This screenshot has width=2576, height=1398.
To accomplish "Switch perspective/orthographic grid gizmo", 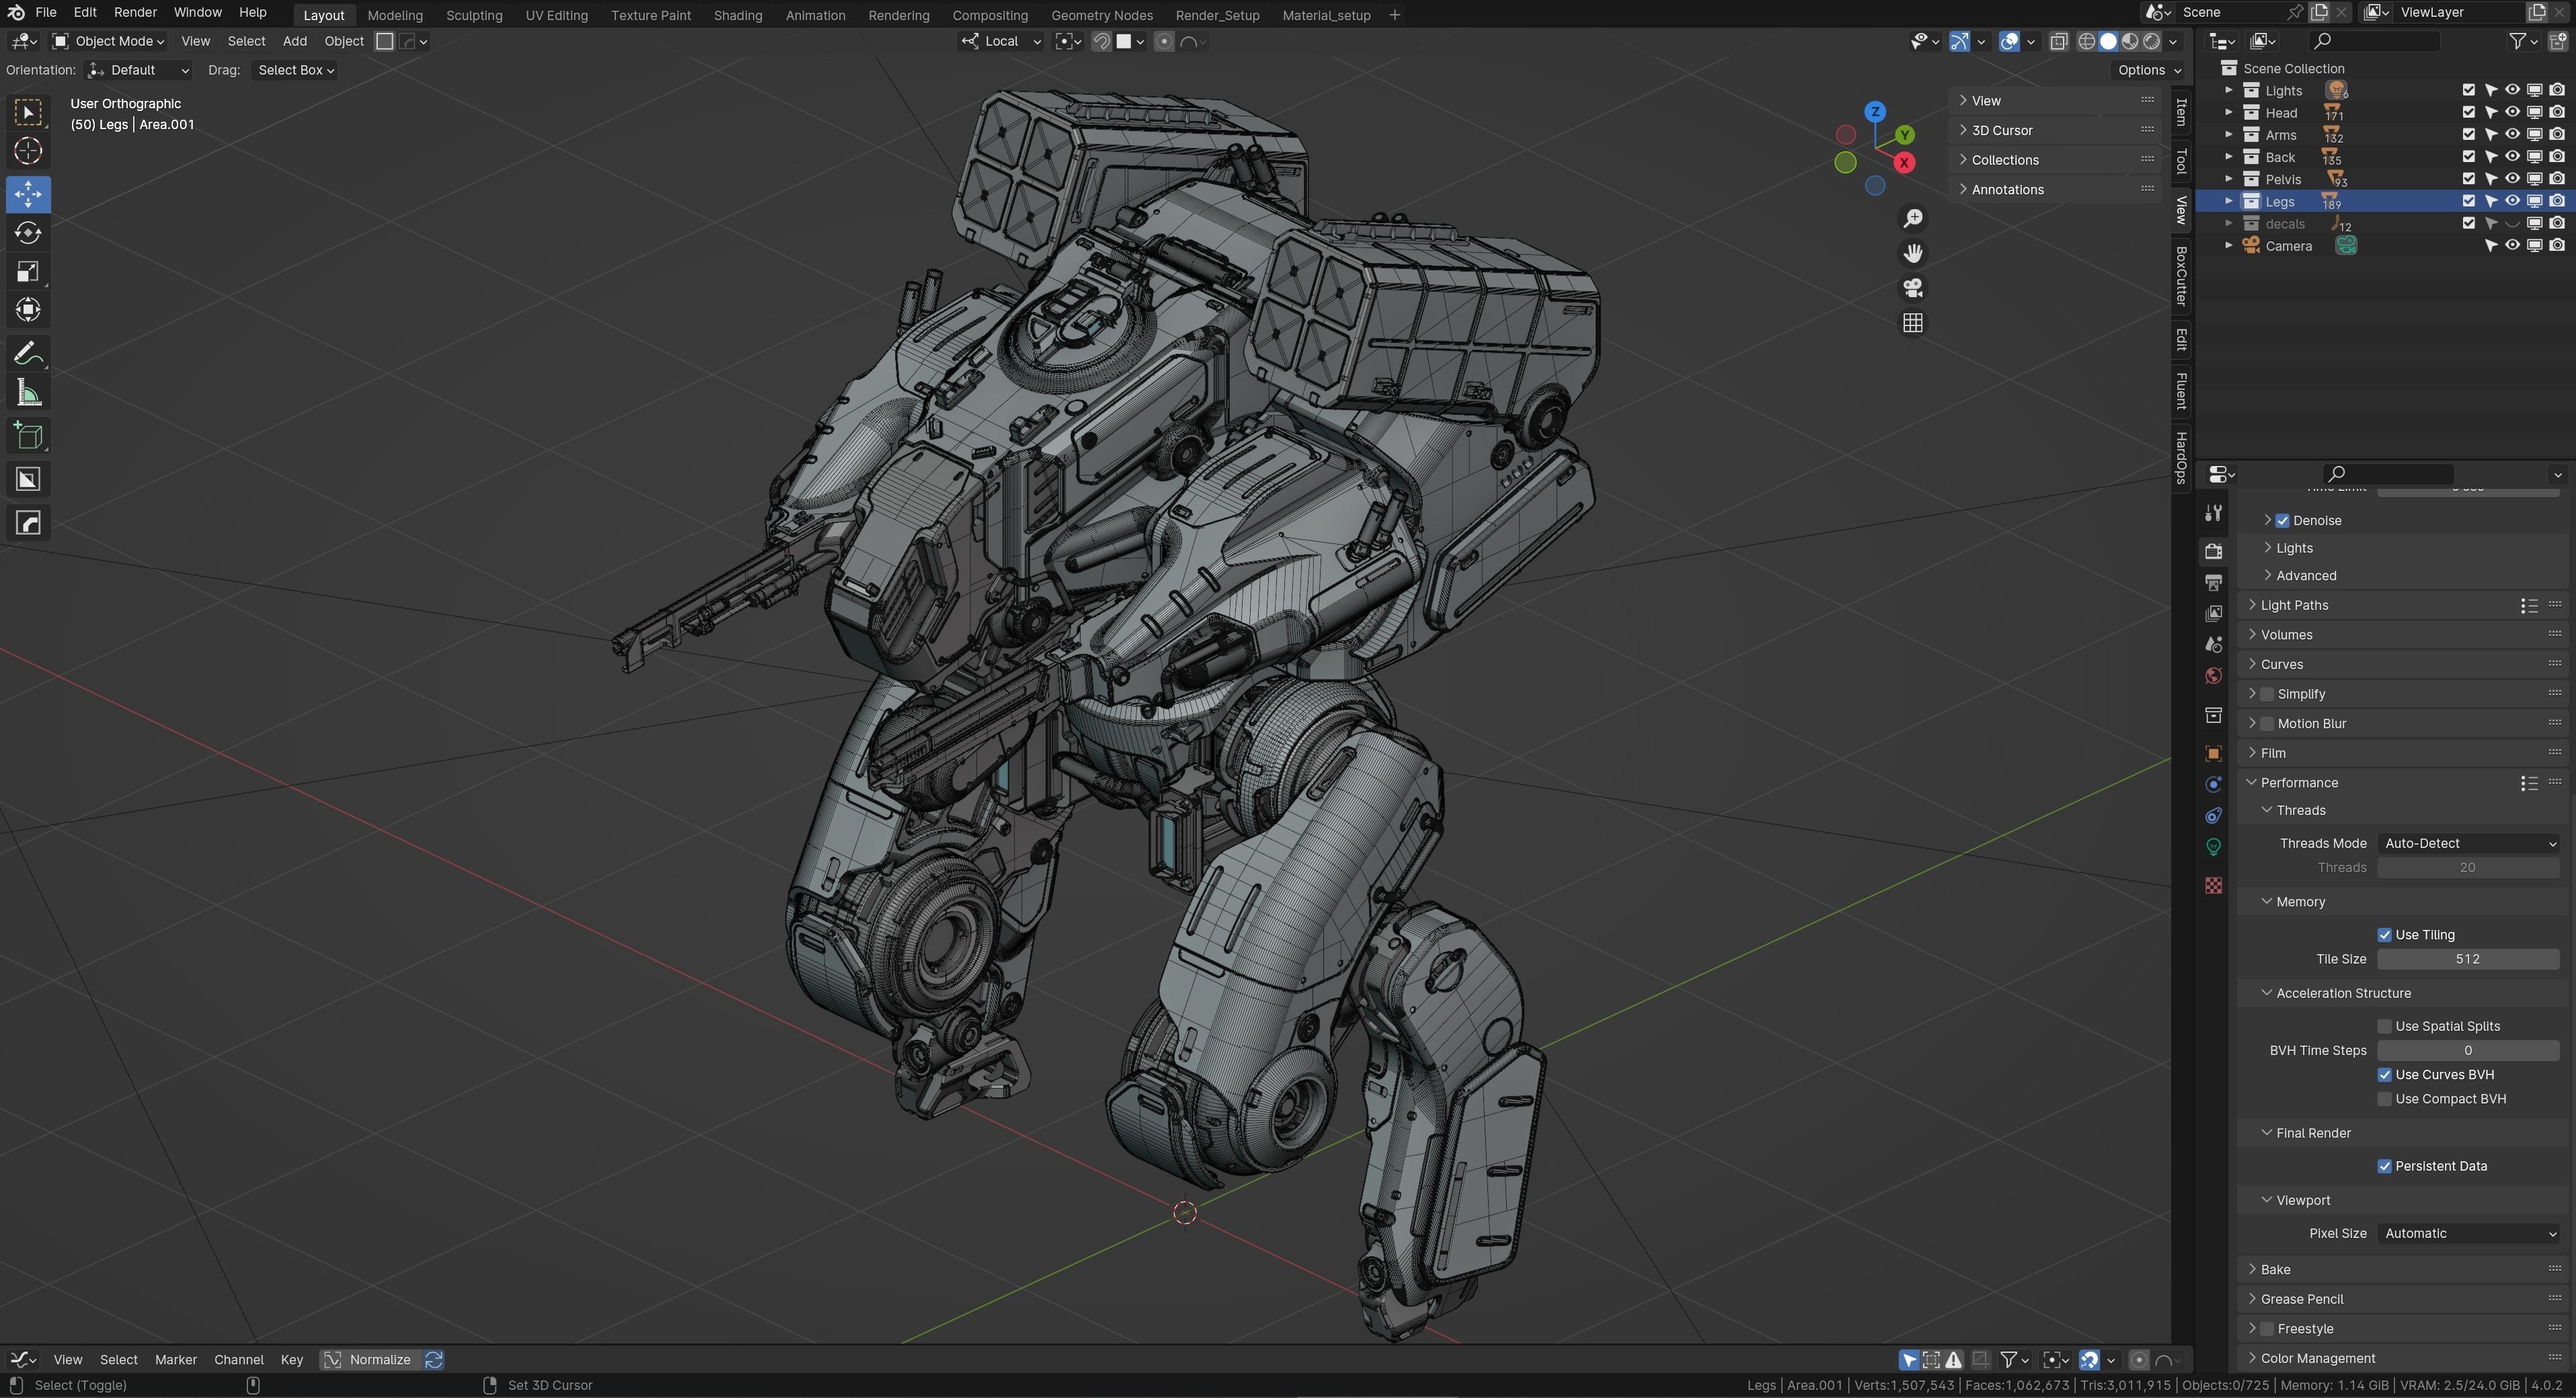I will coord(1913,323).
